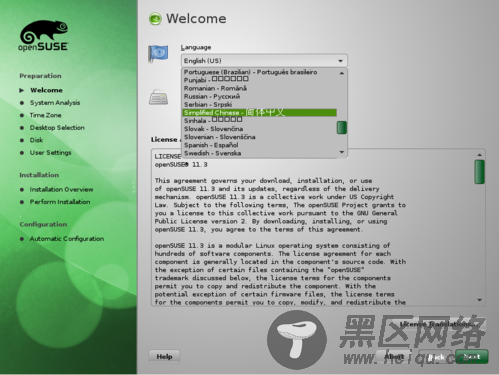Click language list scroll up arrow
The width and height of the screenshot is (499, 375).
(342, 73)
